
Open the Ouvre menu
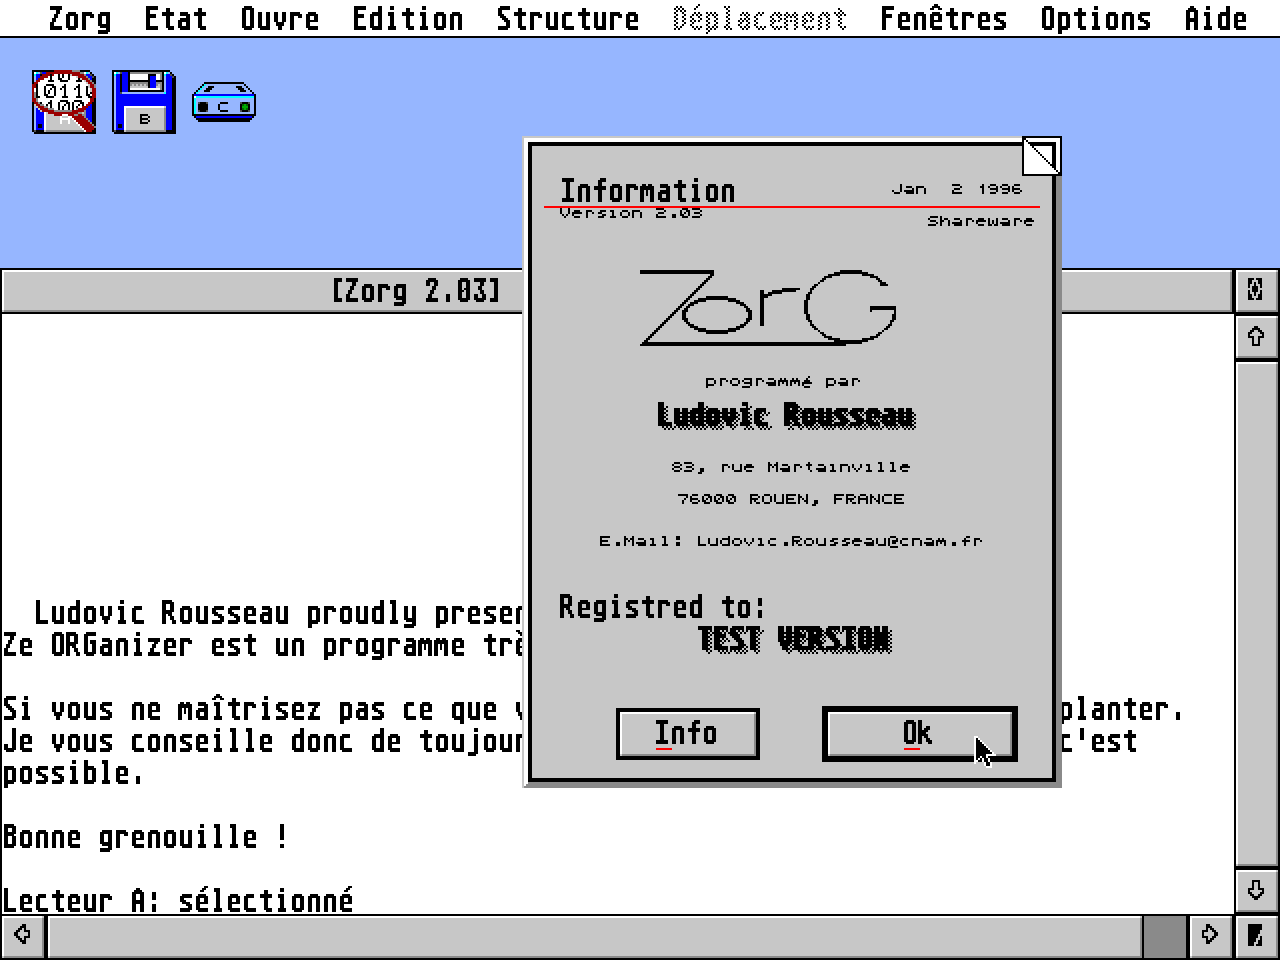(x=280, y=17)
